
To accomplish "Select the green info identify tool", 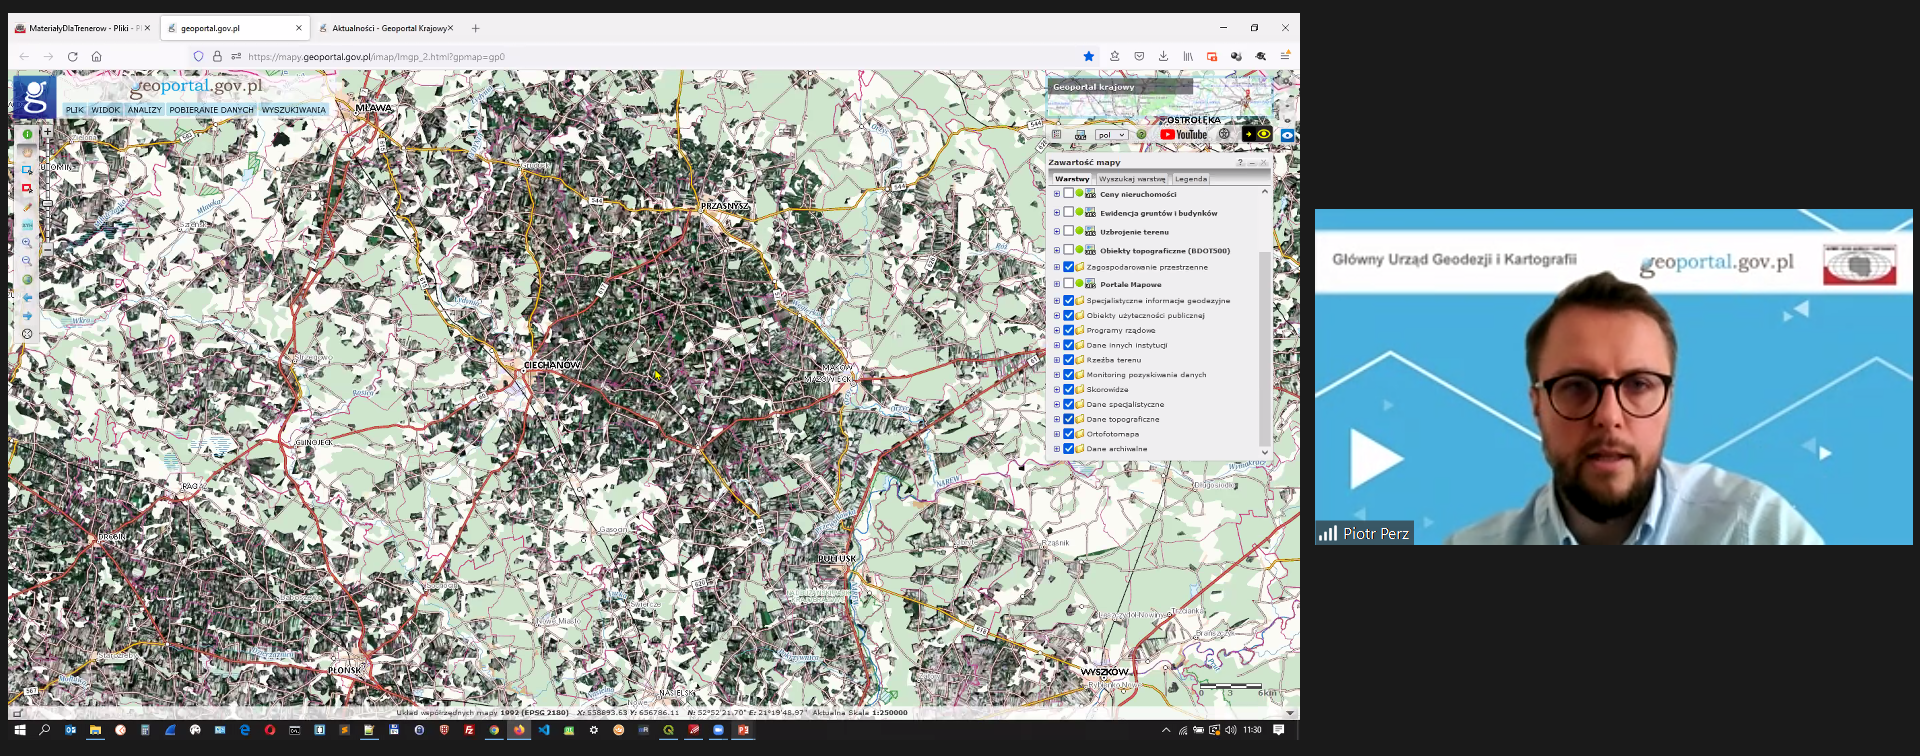I will click(27, 134).
